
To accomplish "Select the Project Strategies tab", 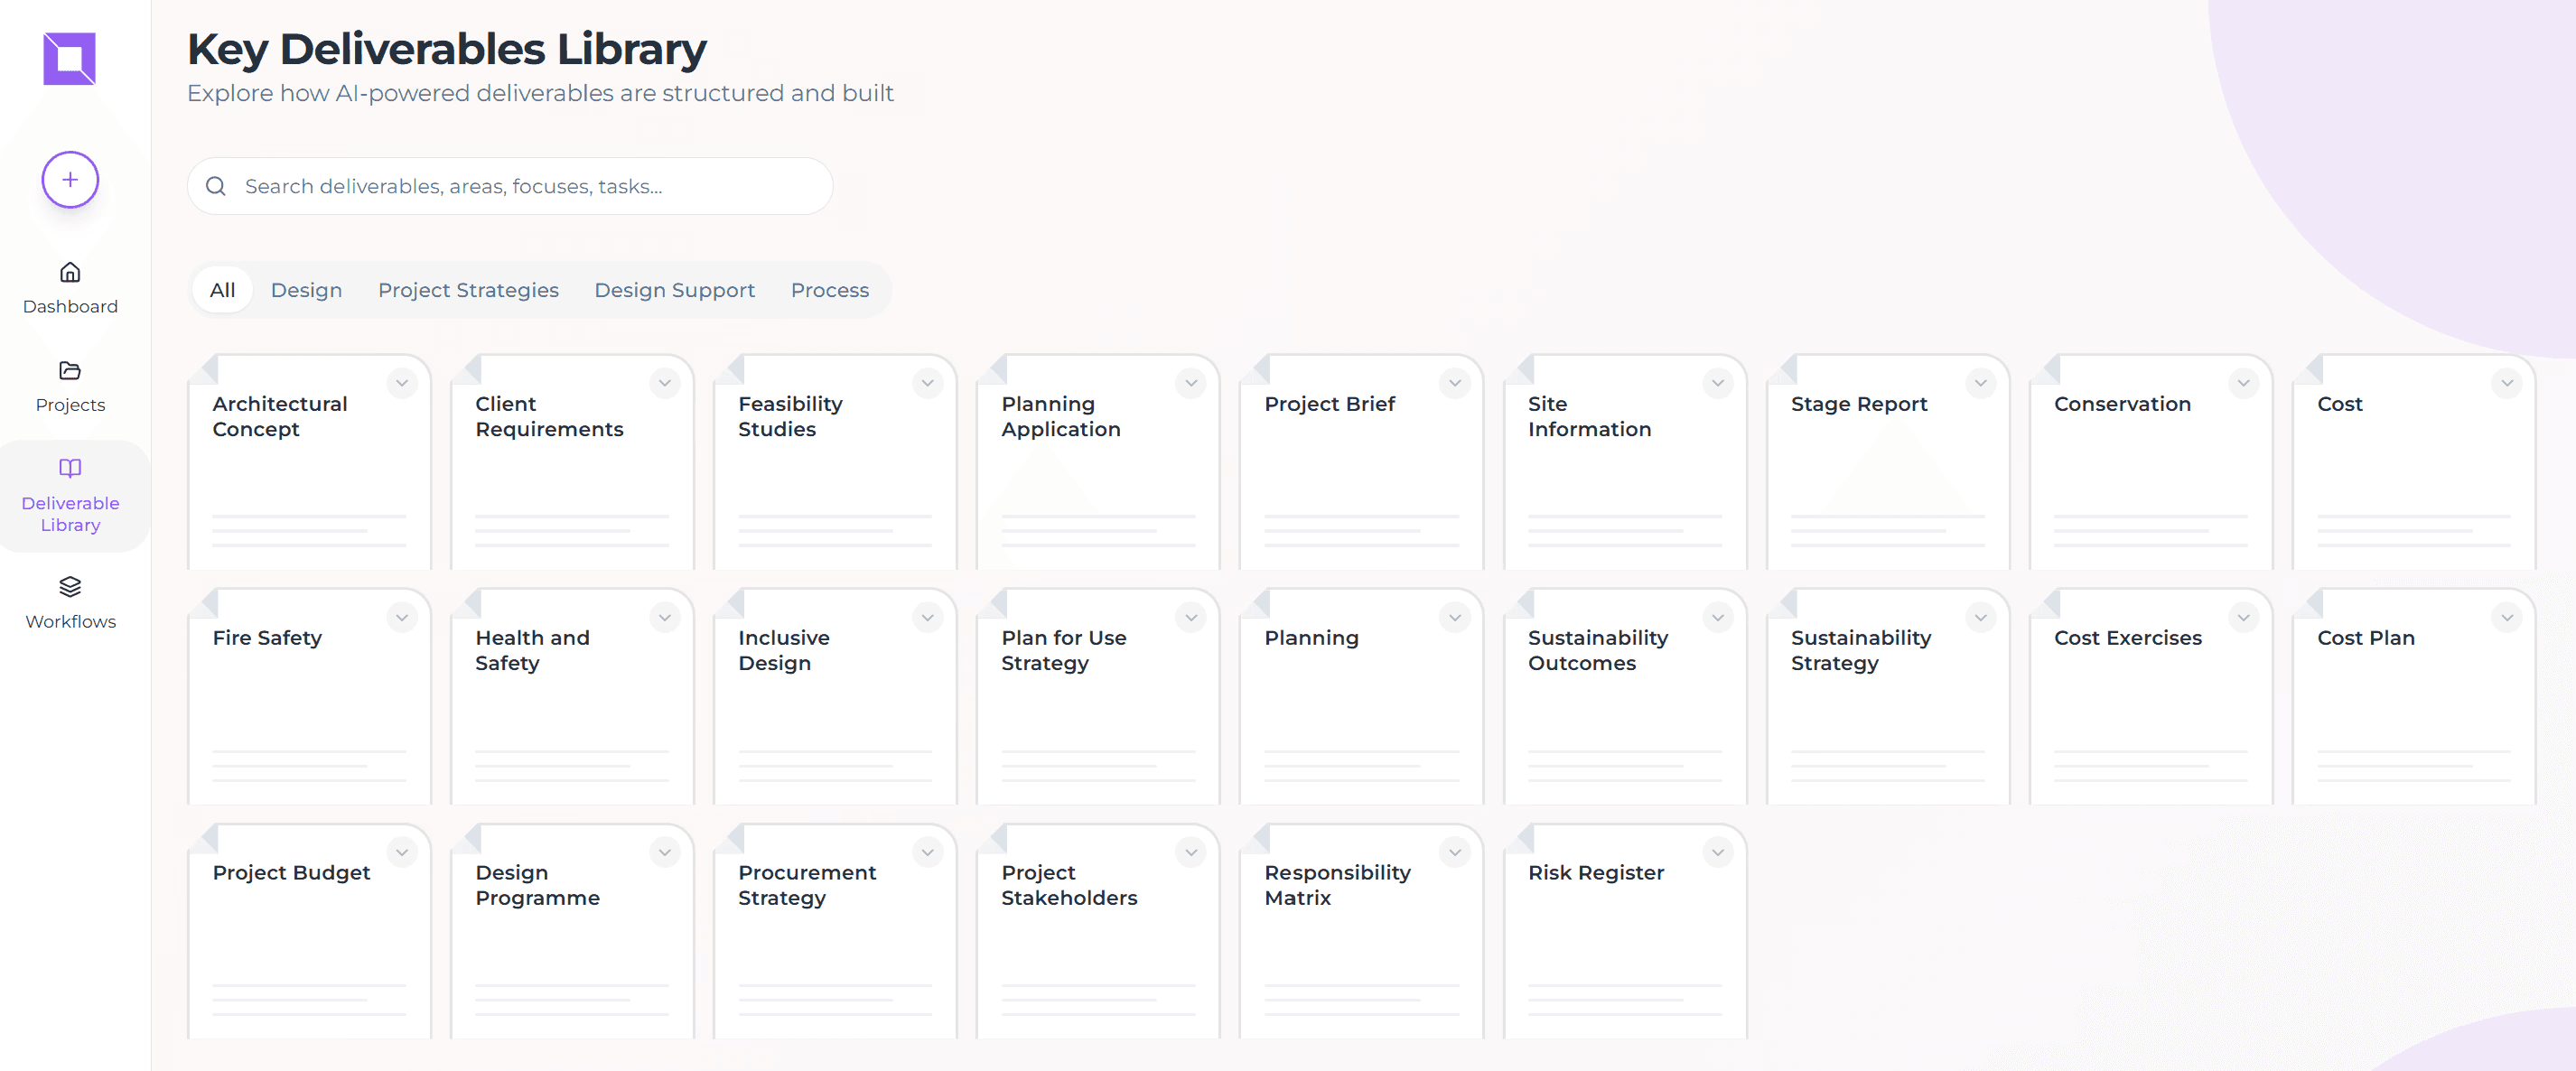I will [x=468, y=290].
